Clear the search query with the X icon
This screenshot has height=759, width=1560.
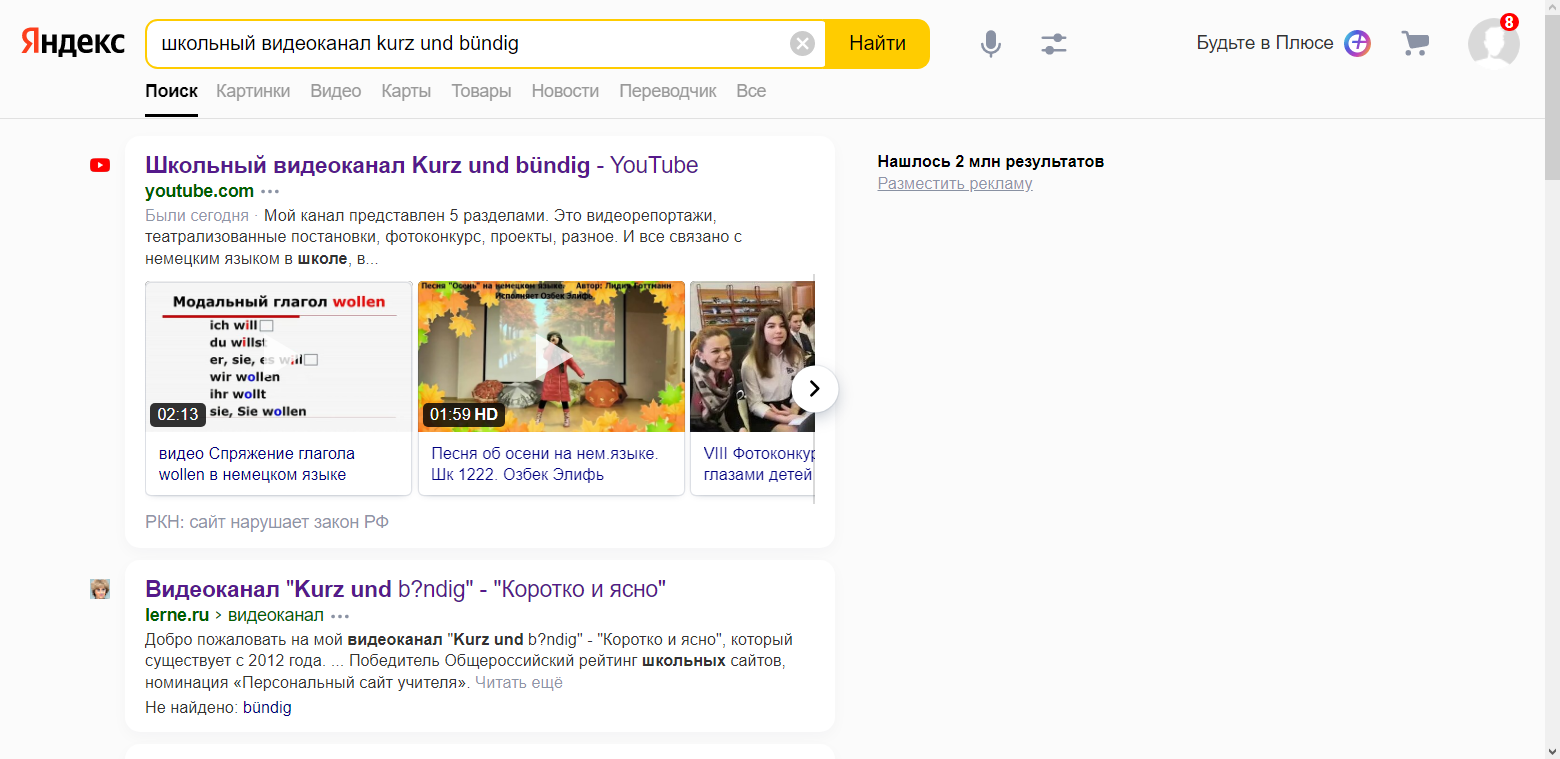[802, 44]
